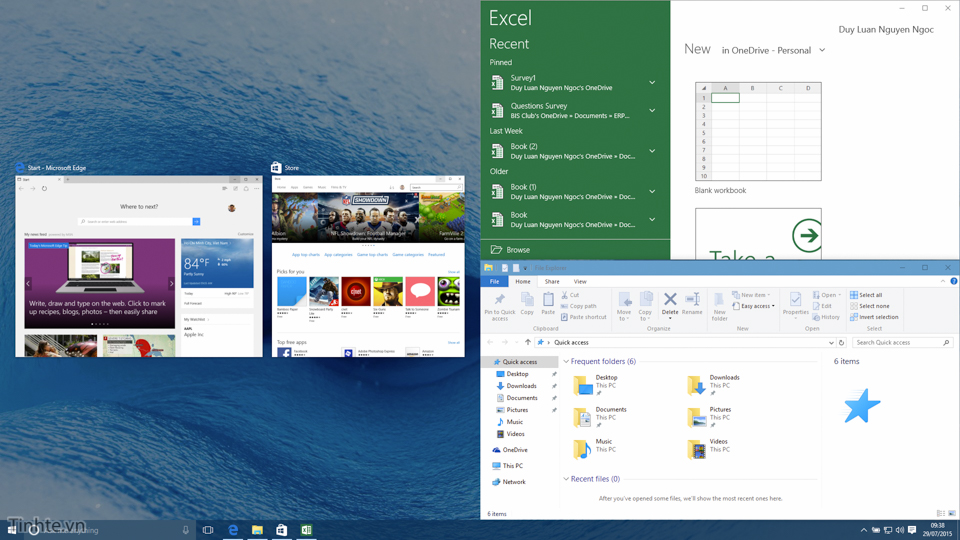Open the Desktop folder in Frequent folders
This screenshot has height=540, width=960.
595,386
